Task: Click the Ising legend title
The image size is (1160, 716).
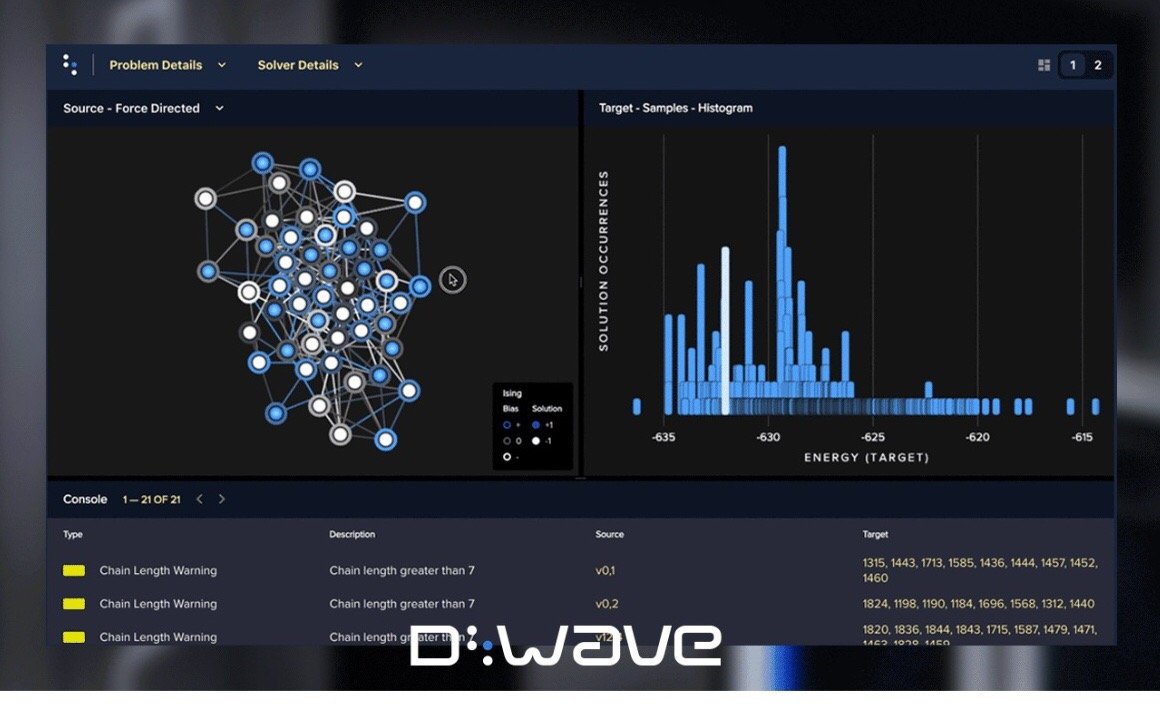Action: click(512, 394)
